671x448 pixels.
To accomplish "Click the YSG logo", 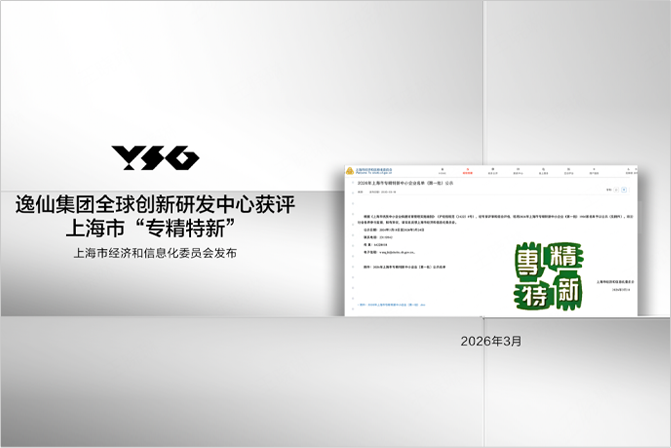I will coord(155,157).
